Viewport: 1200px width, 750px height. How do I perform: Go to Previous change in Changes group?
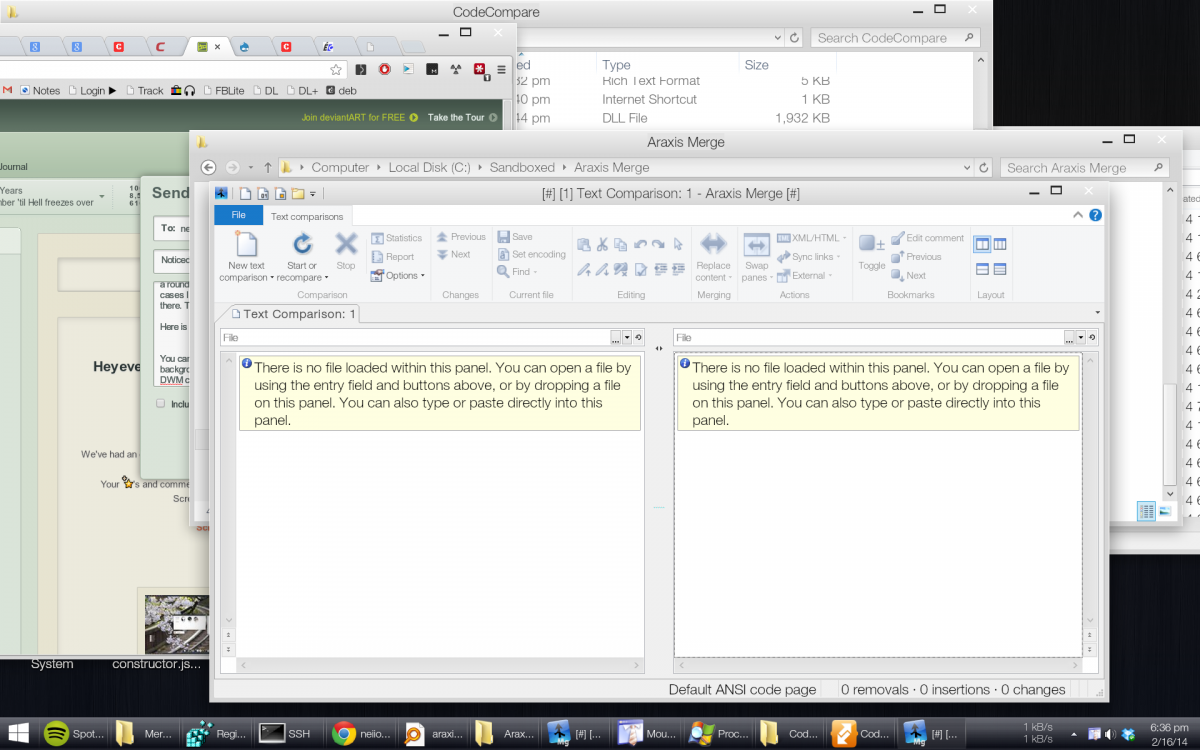[x=461, y=237]
